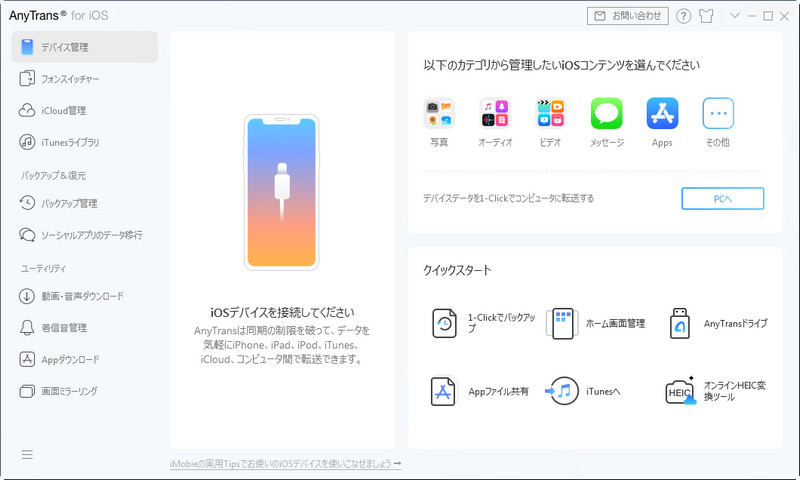Choose the ビデオ category icon

551,113
